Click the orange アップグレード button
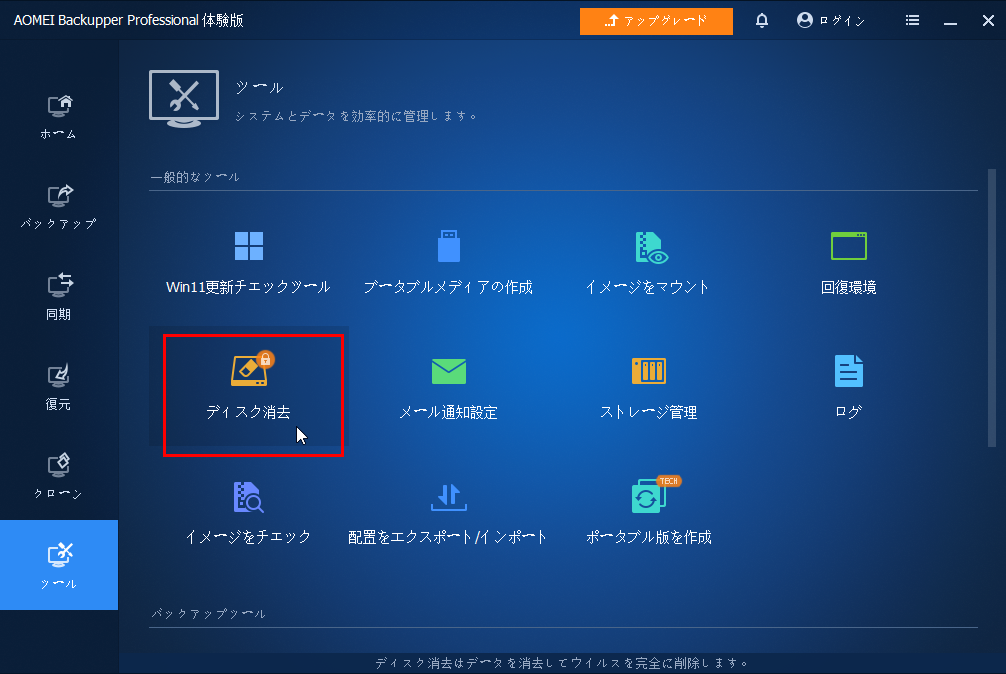 (656, 21)
